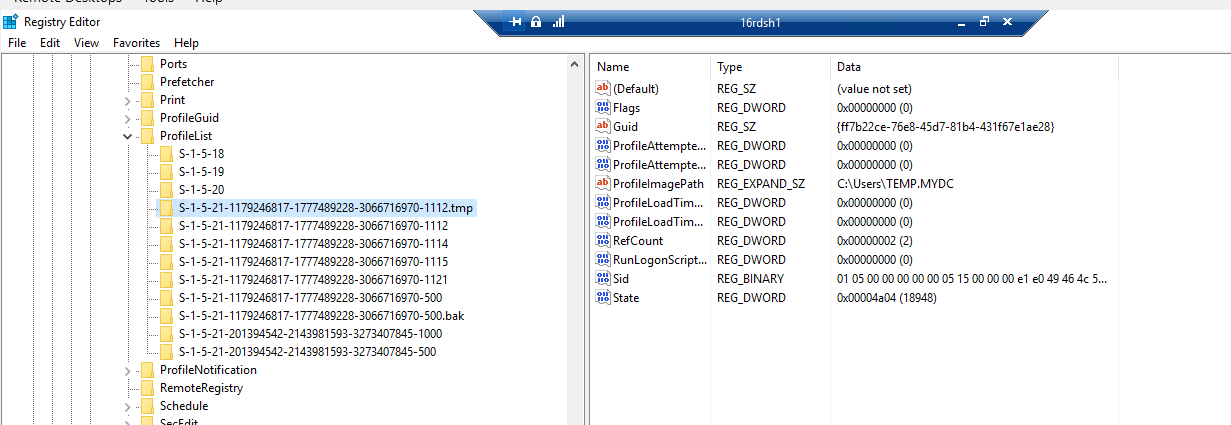Image resolution: width=1231 pixels, height=425 pixels.
Task: Click the signal strength bars icon
Action: pyautogui.click(x=558, y=22)
